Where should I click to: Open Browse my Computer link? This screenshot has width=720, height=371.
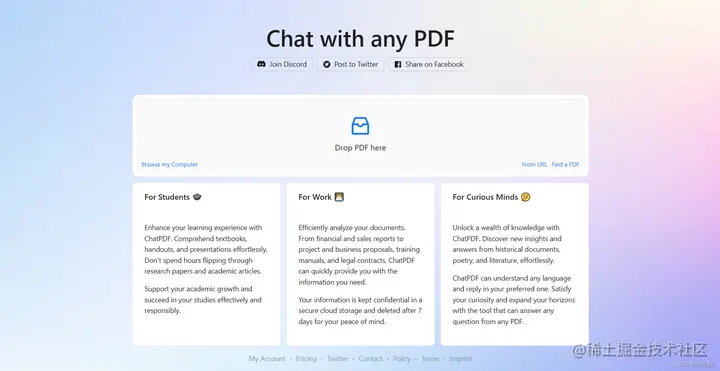tap(169, 164)
